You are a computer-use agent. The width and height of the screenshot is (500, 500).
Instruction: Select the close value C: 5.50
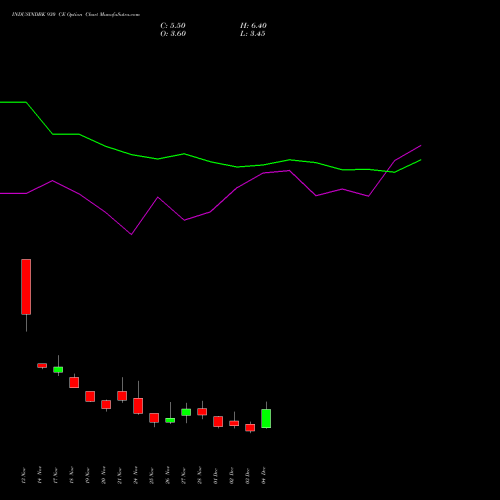pyautogui.click(x=173, y=26)
